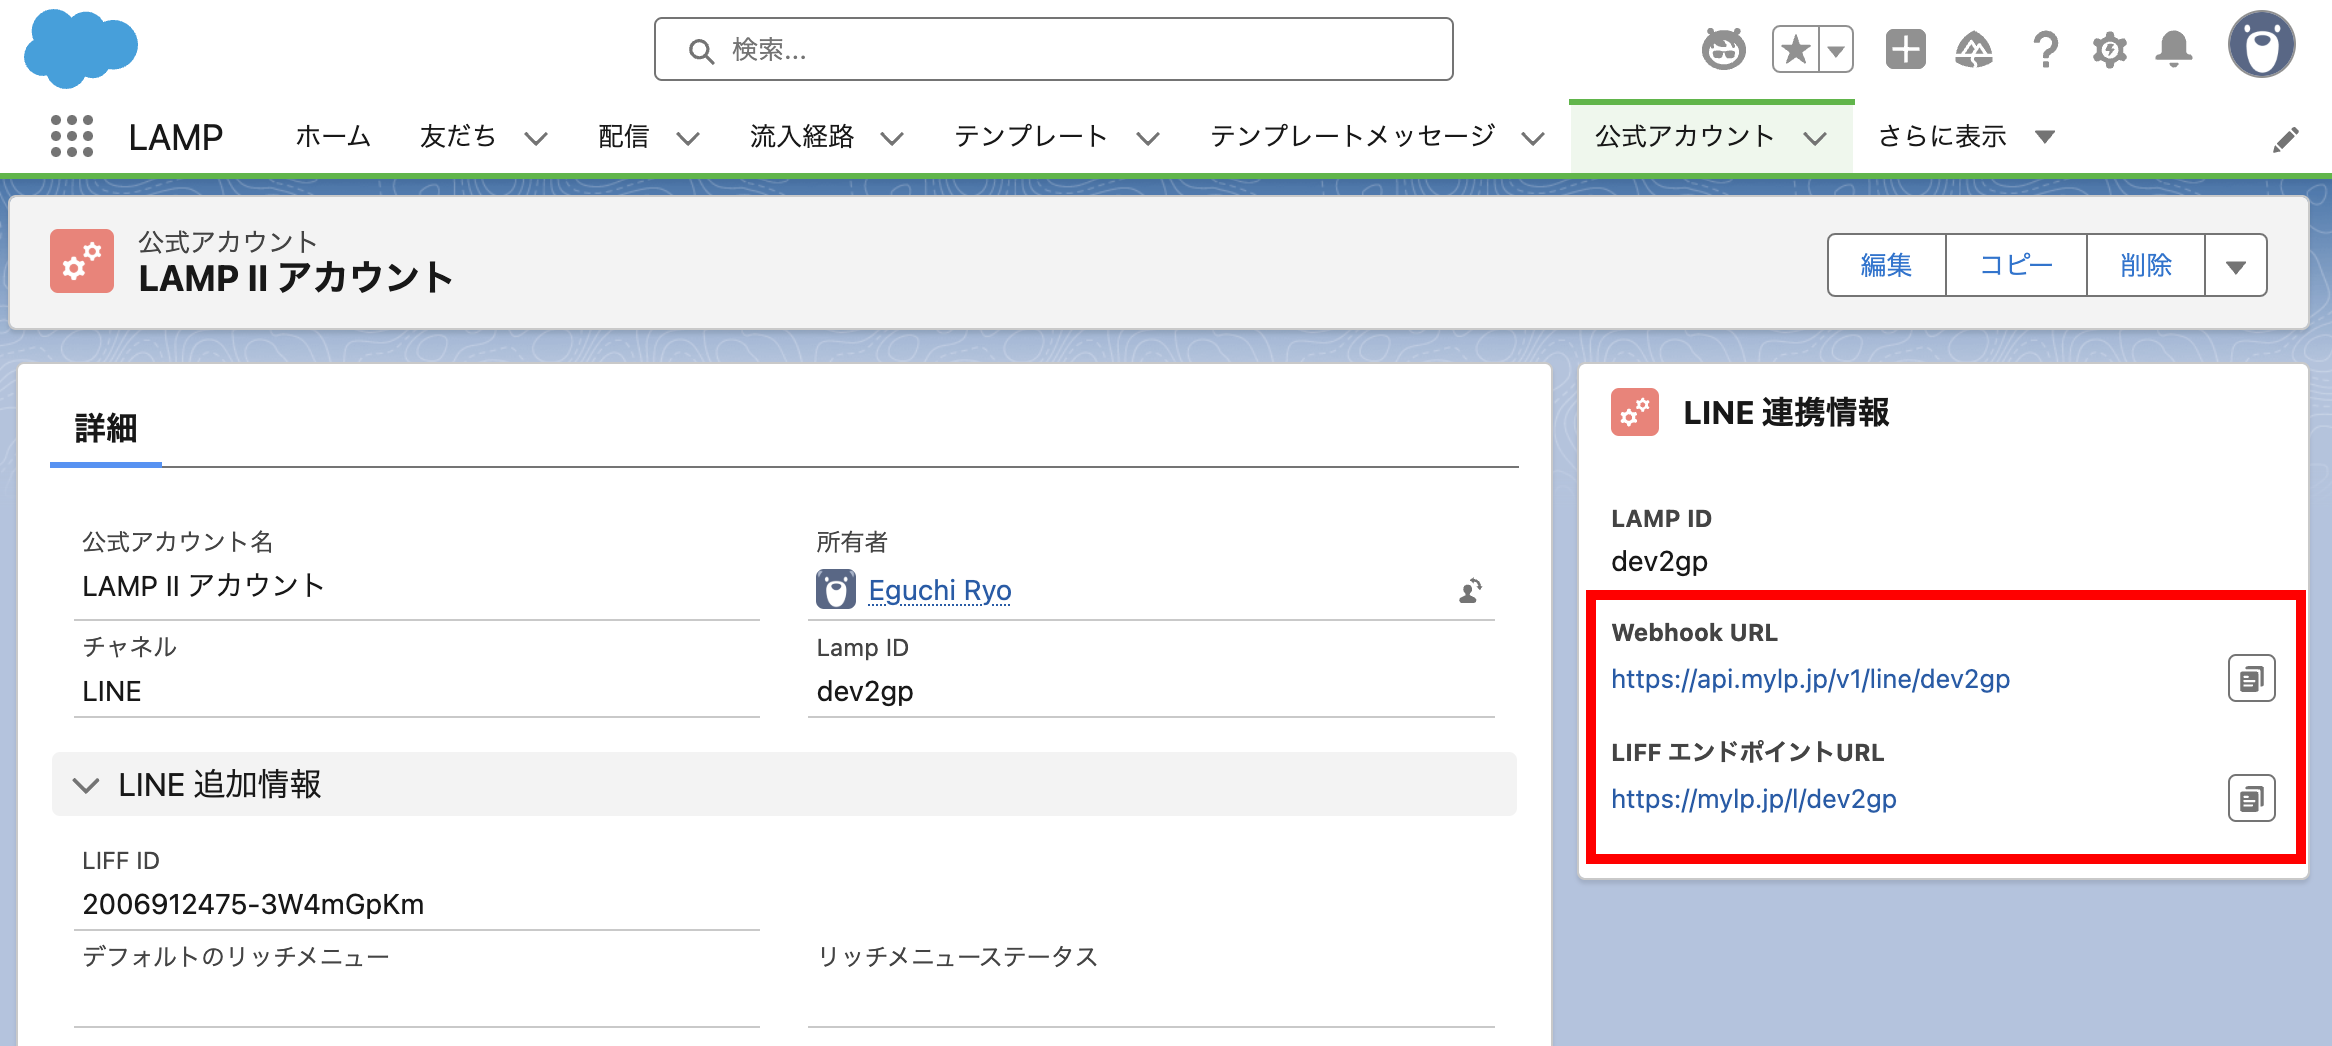Open more actions dropdown beside 削除
The image size is (2332, 1046).
point(2236,266)
